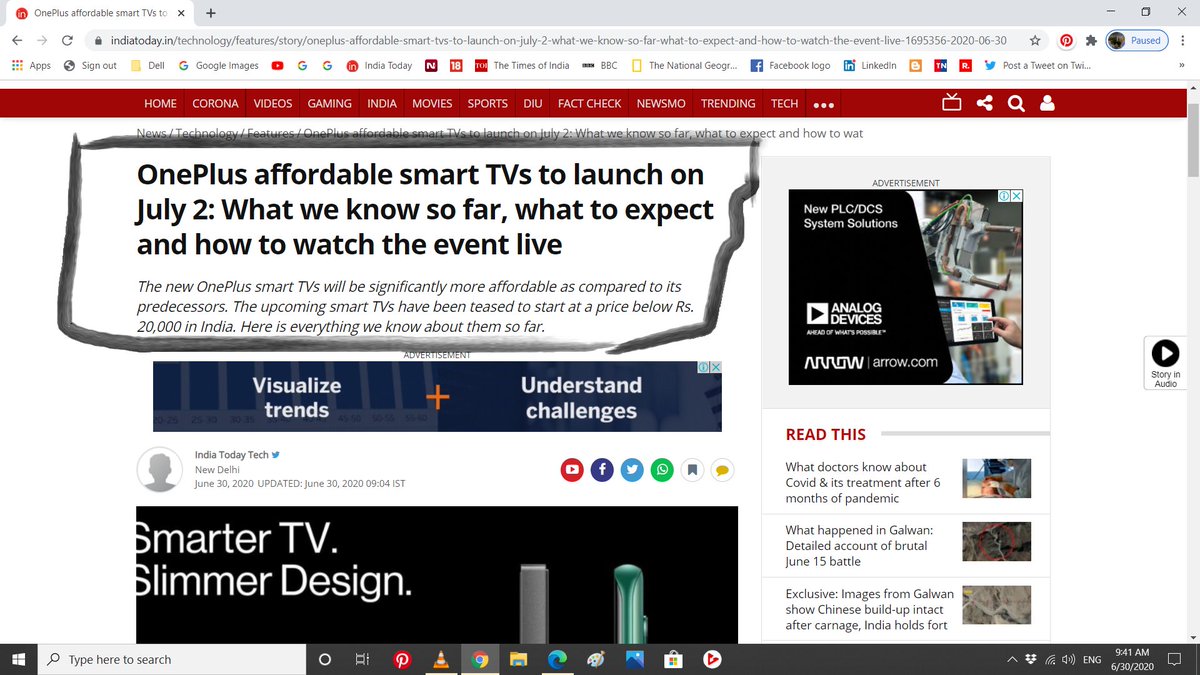Viewport: 1200px width, 675px height.
Task: Expand the navbar's three-dot More menu
Action: (x=823, y=103)
